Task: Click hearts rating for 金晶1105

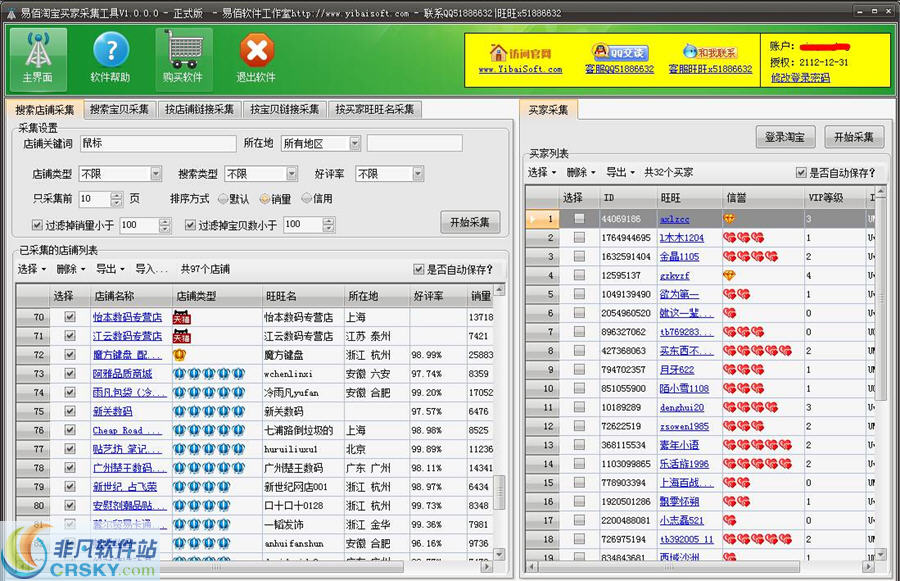Action: [750, 257]
